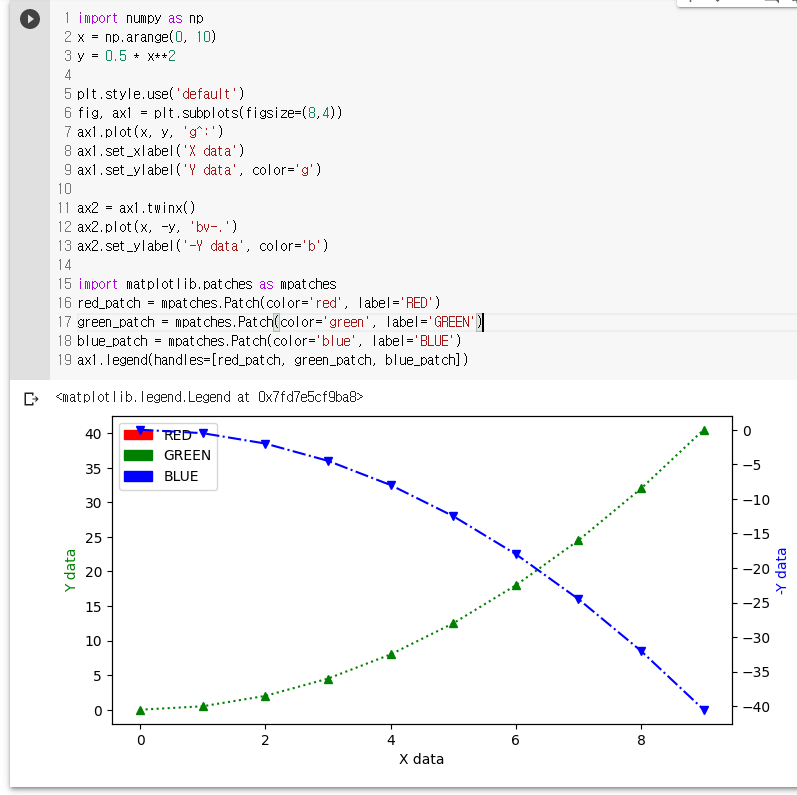Viewport: 797px width, 795px height.
Task: Click the green legend swatch in the plot
Action: 138,455
